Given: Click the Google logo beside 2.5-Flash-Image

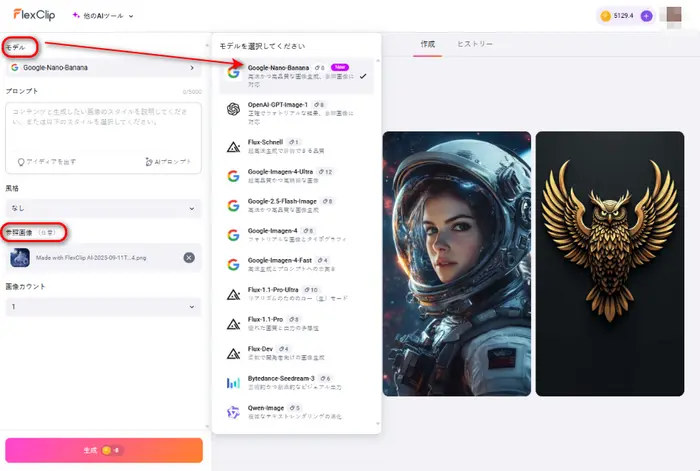Looking at the screenshot, I should [x=233, y=205].
